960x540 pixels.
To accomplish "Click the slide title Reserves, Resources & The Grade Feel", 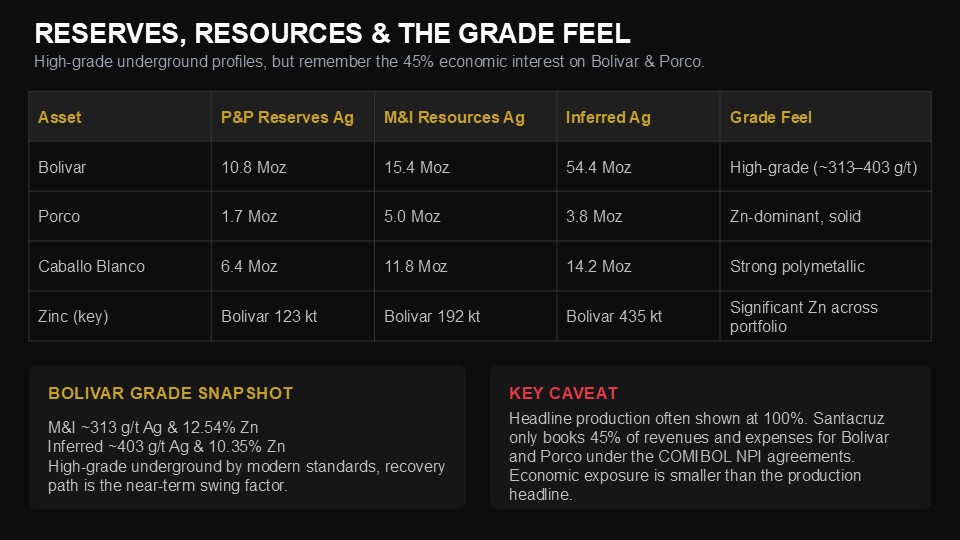I will (x=332, y=34).
